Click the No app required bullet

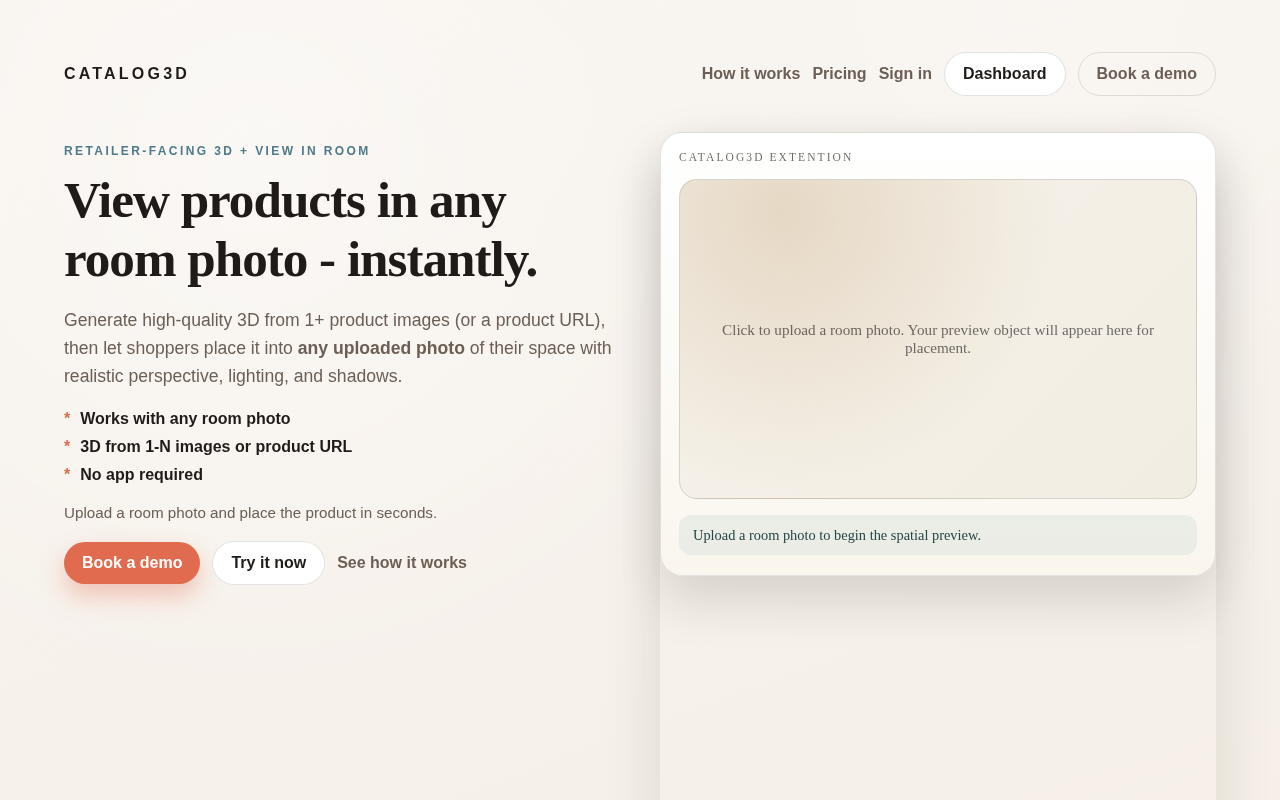(x=141, y=475)
